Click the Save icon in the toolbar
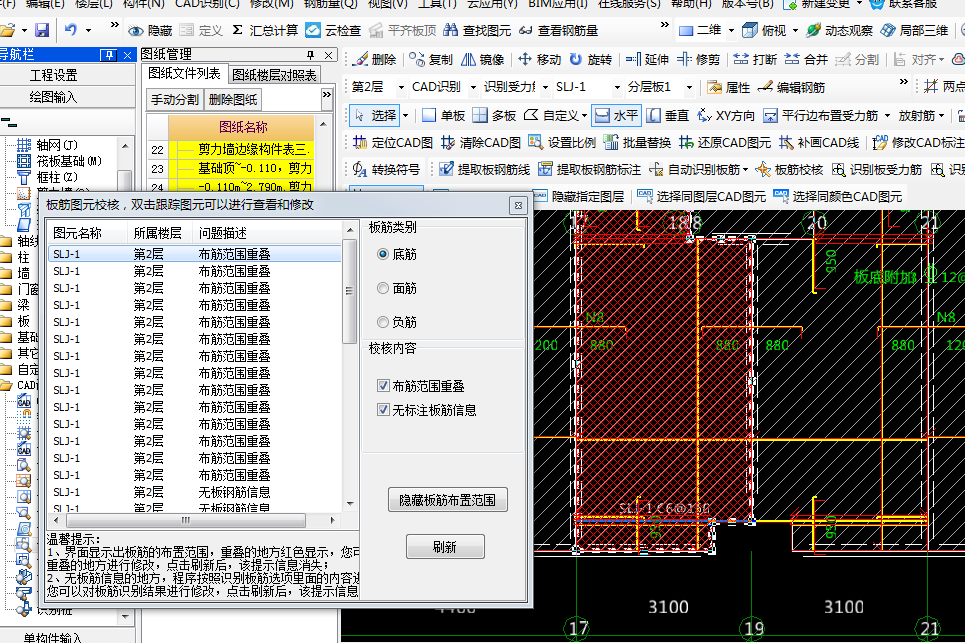Viewport: 965px width, 643px height. [x=42, y=30]
